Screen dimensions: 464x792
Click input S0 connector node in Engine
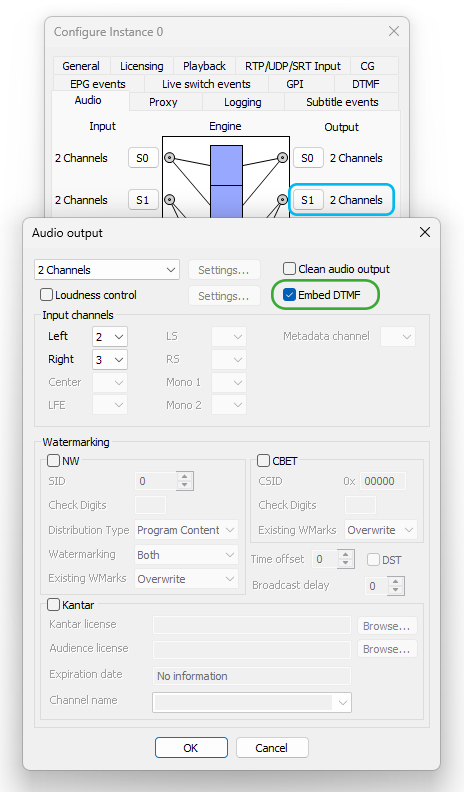[170, 158]
